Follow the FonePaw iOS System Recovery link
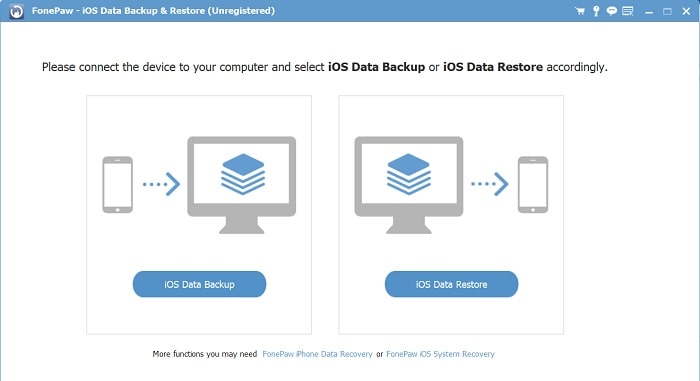 (440, 354)
